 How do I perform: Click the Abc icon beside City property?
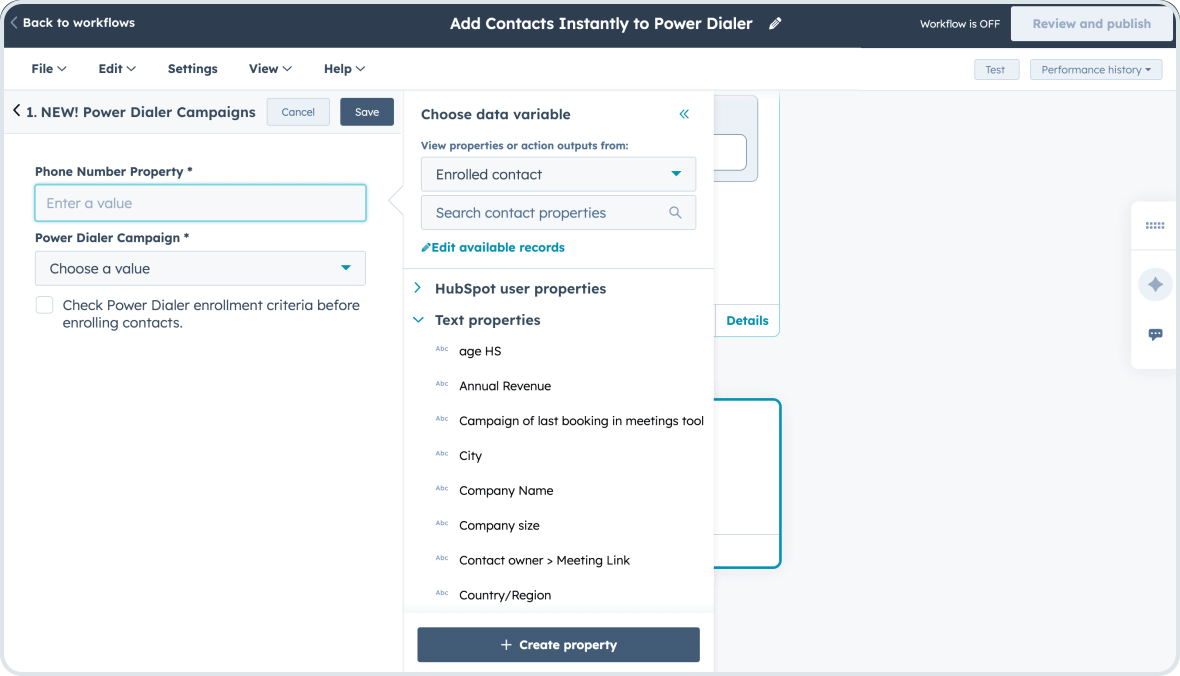(442, 455)
